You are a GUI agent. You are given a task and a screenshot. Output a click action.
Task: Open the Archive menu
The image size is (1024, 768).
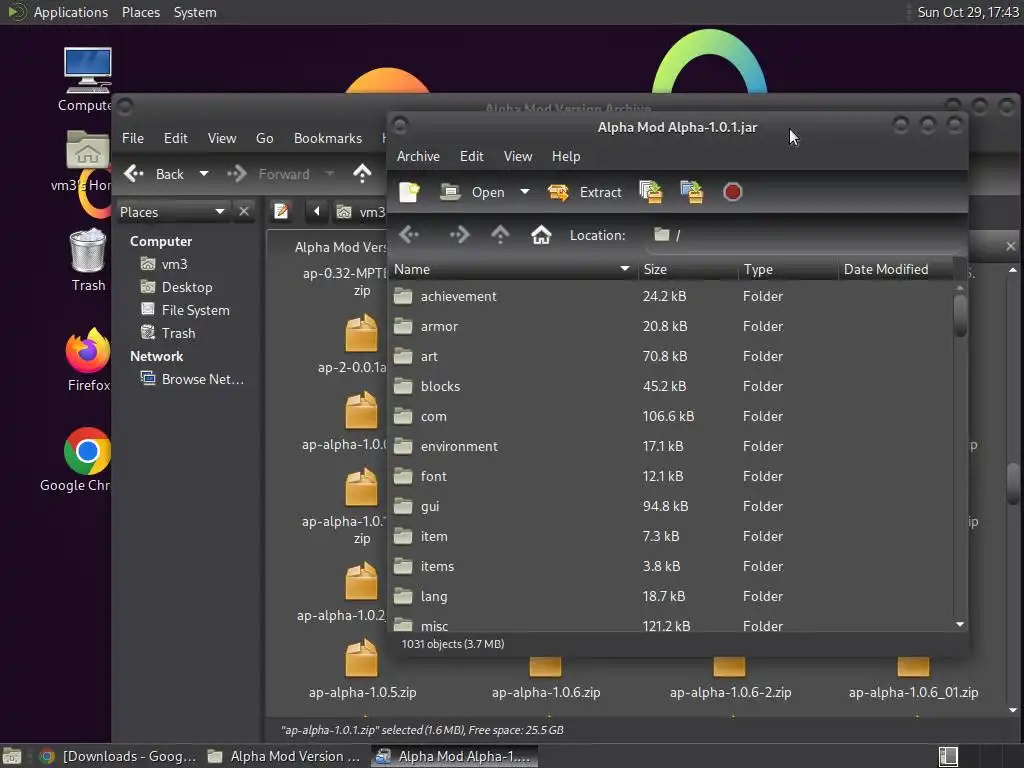coord(418,156)
